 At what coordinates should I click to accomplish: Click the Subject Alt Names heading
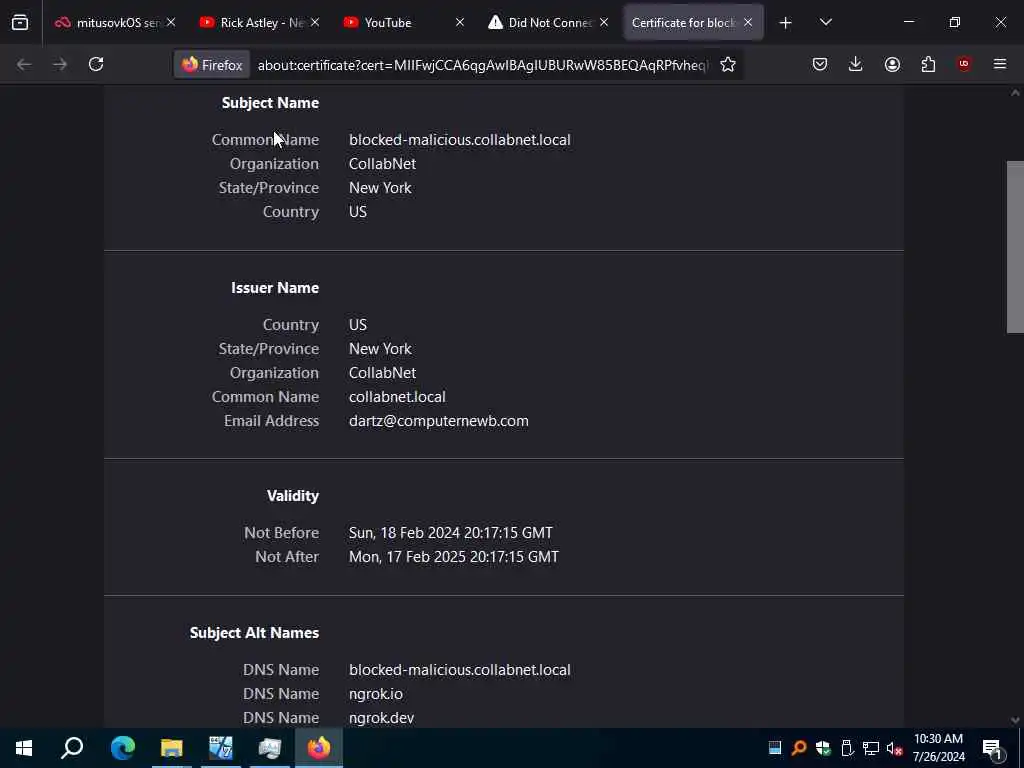coord(254,633)
